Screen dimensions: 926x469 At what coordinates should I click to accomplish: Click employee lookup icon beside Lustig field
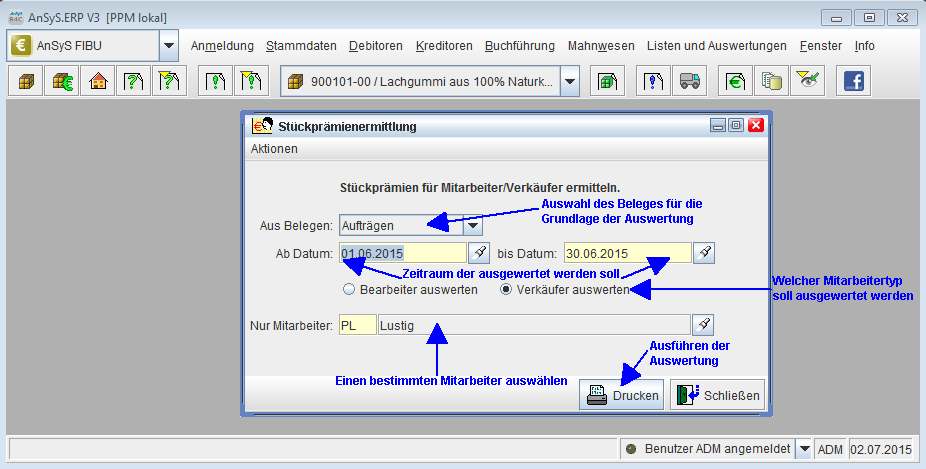click(705, 325)
